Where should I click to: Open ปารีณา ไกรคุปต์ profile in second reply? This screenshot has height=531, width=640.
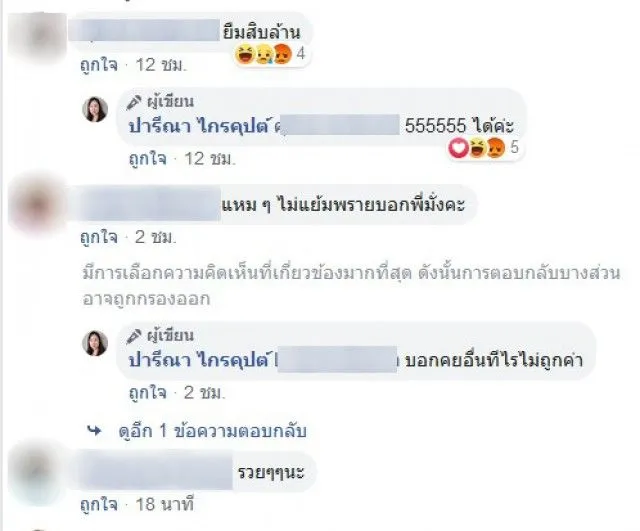(x=199, y=360)
